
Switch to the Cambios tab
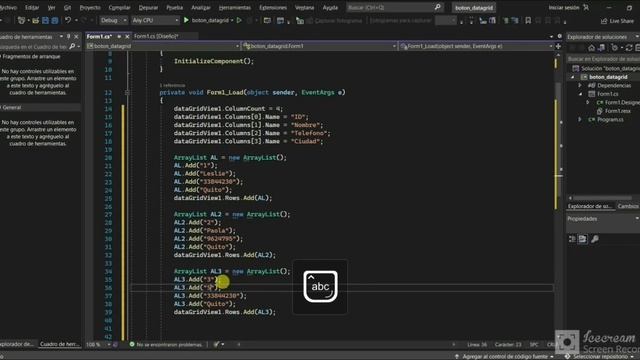(x=628, y=206)
